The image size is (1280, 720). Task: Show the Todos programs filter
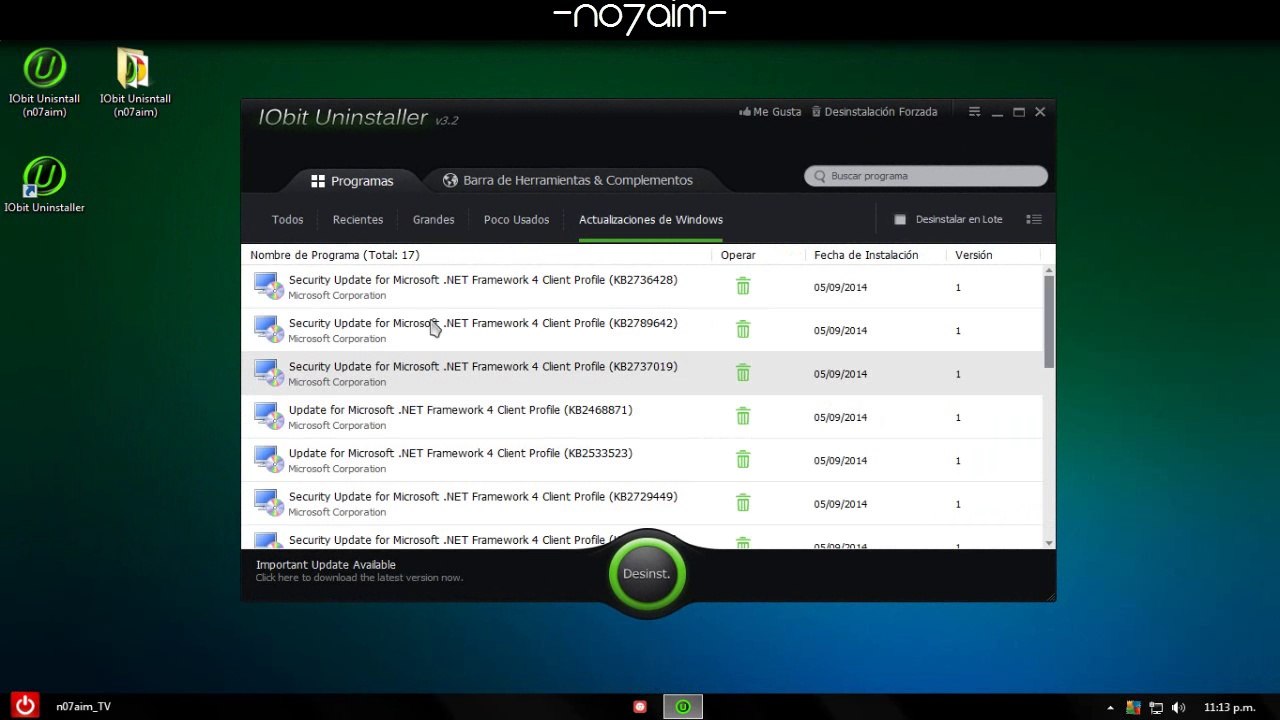tap(287, 220)
